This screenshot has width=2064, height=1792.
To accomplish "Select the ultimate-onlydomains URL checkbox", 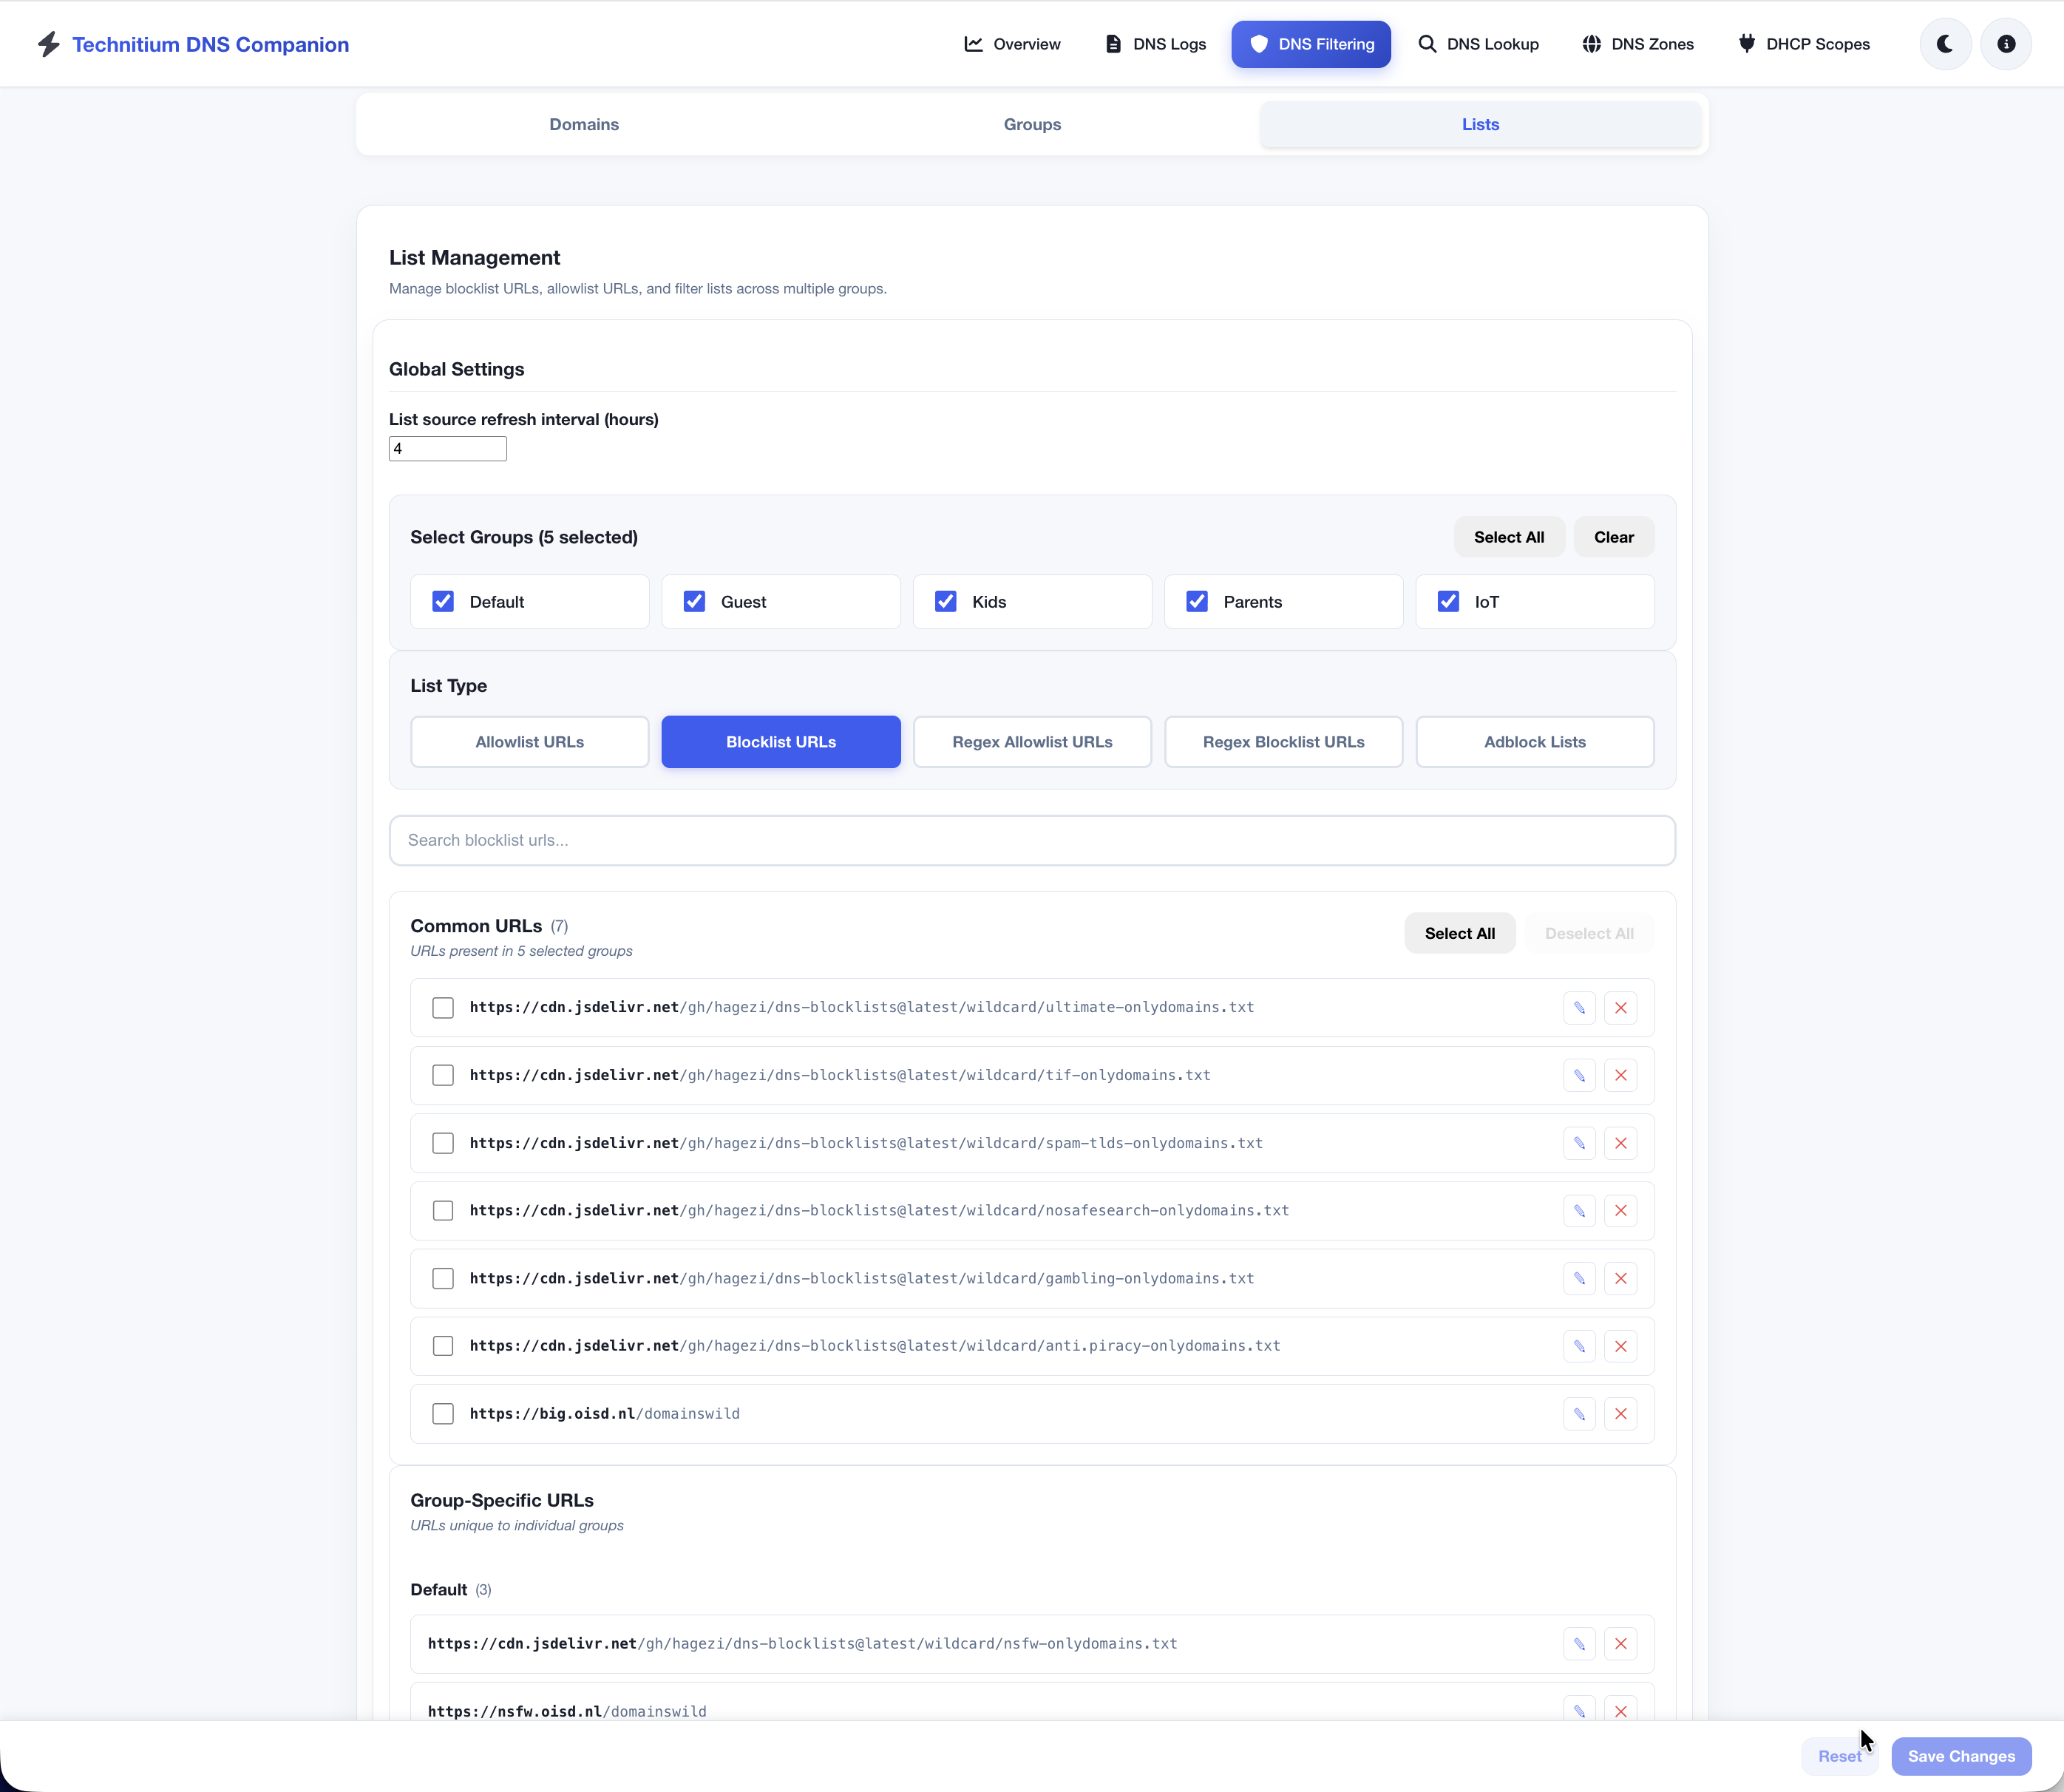I will coord(443,1007).
